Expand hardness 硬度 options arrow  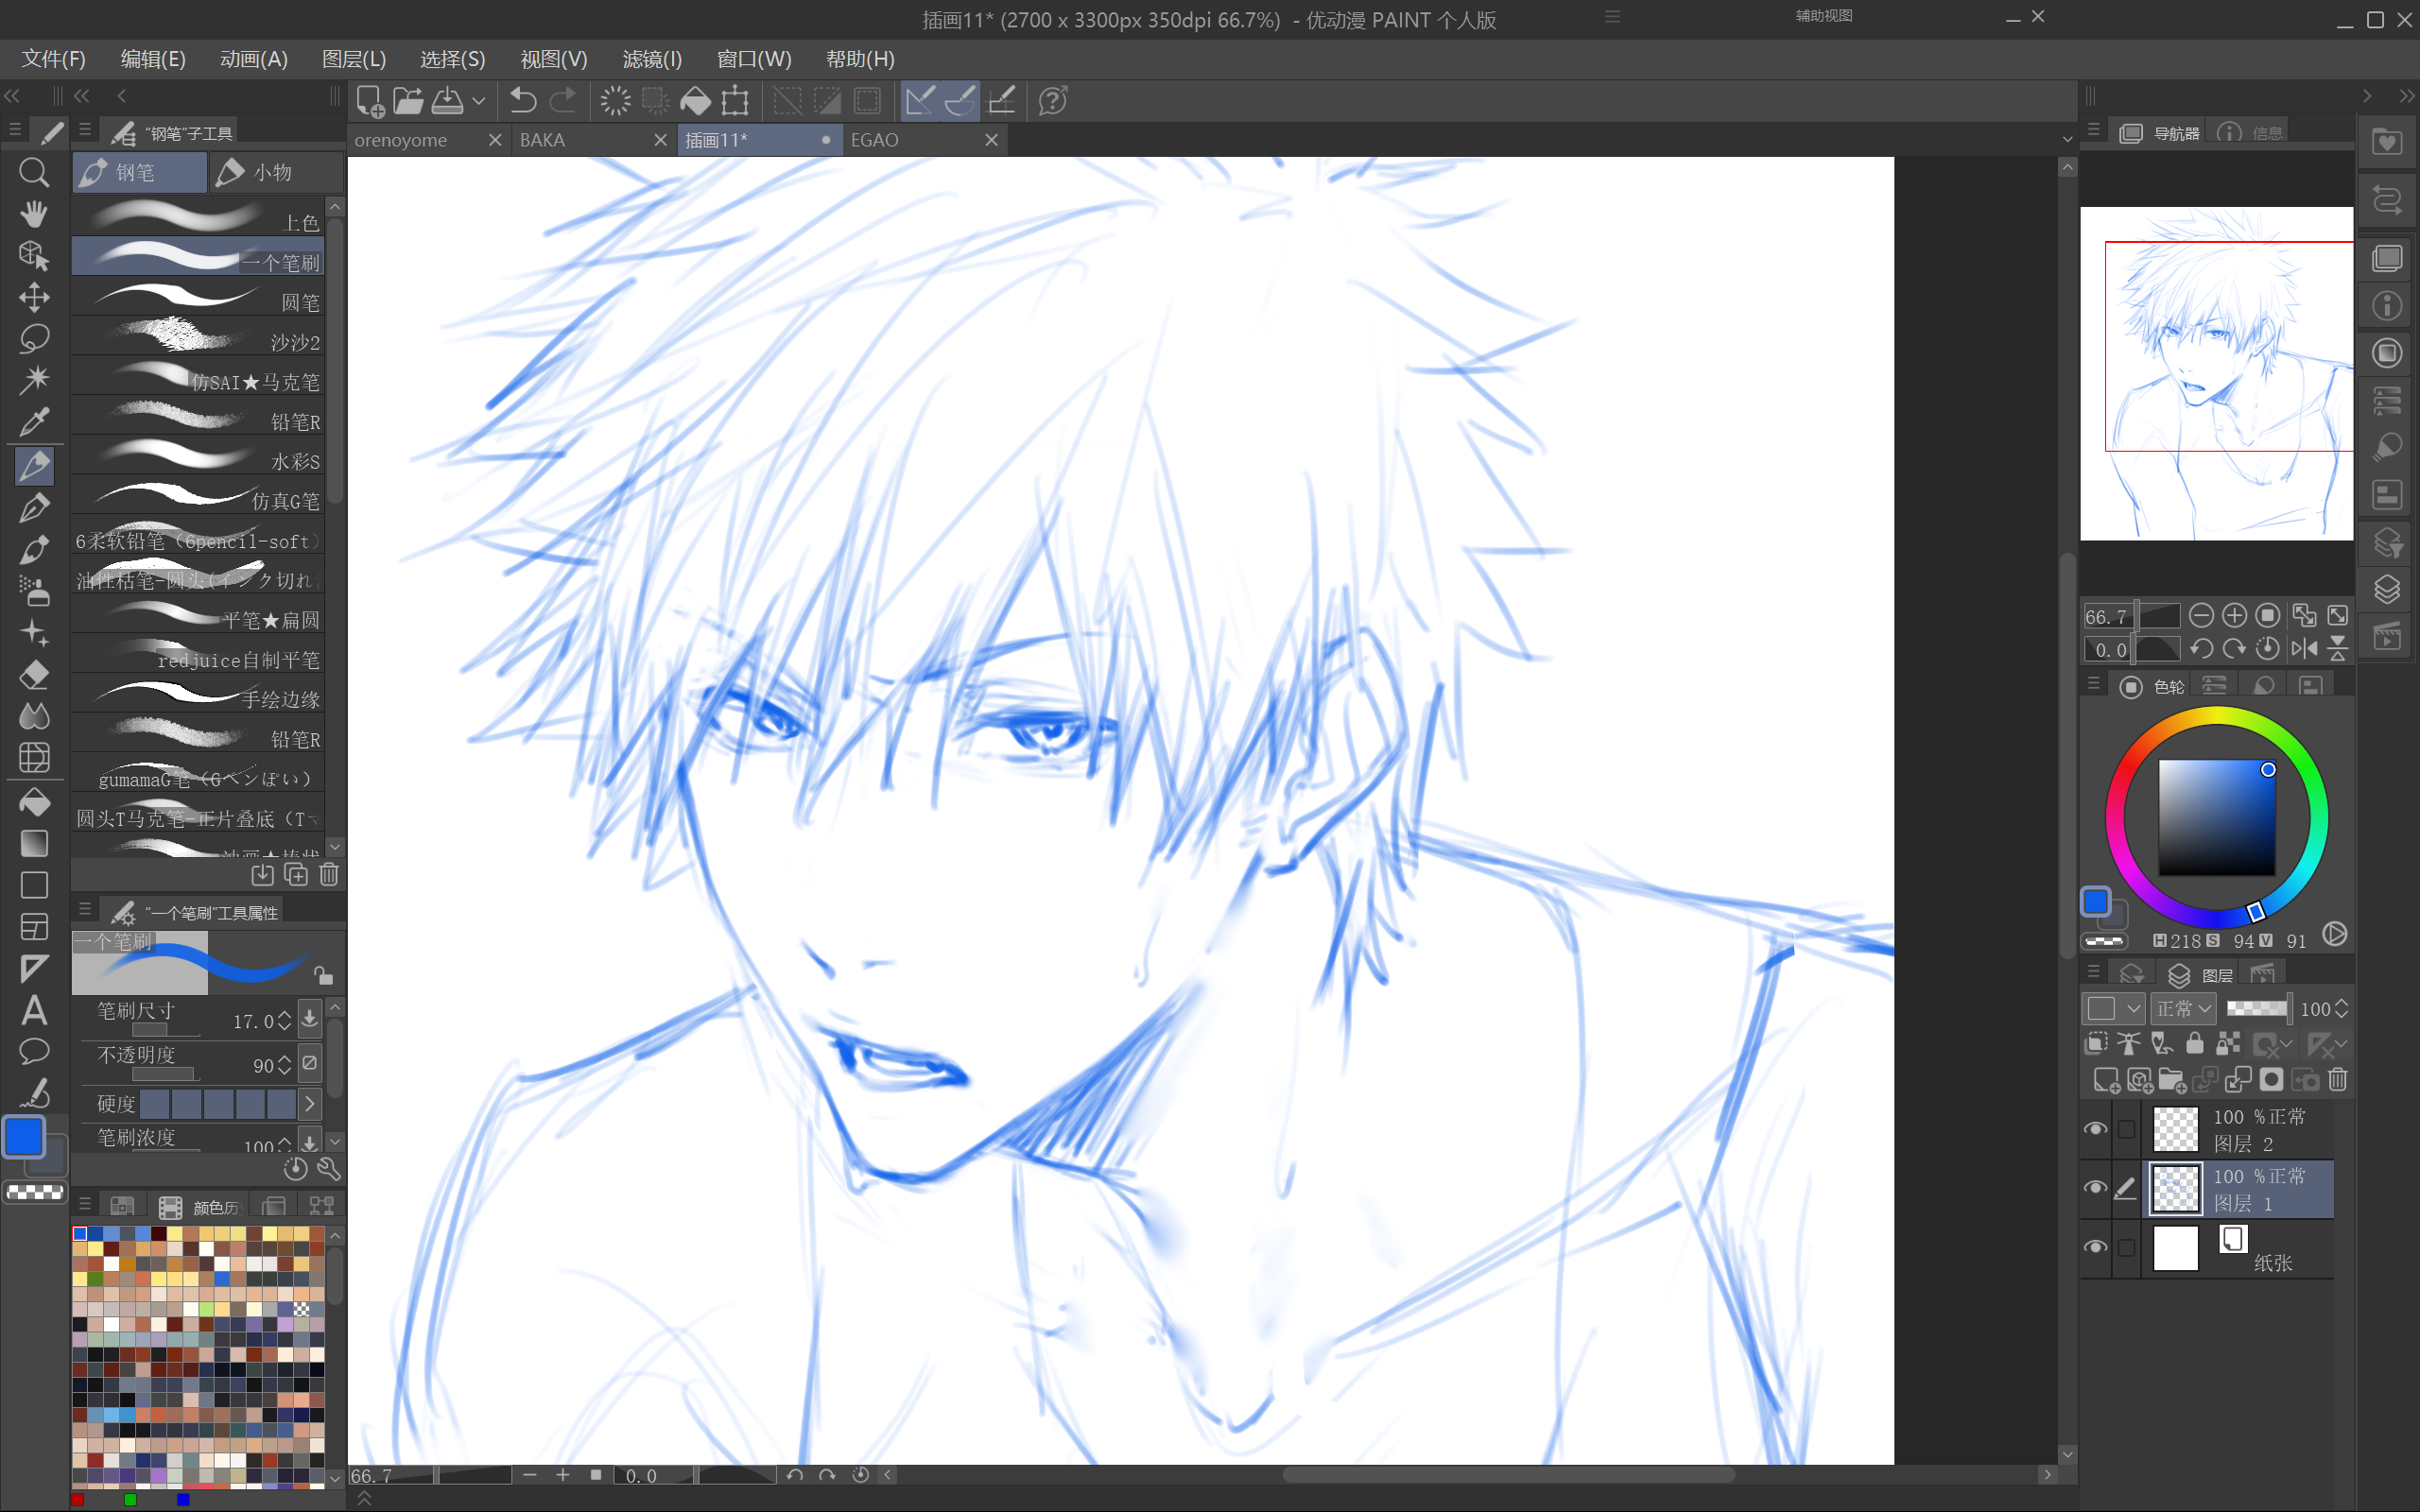pyautogui.click(x=310, y=1104)
